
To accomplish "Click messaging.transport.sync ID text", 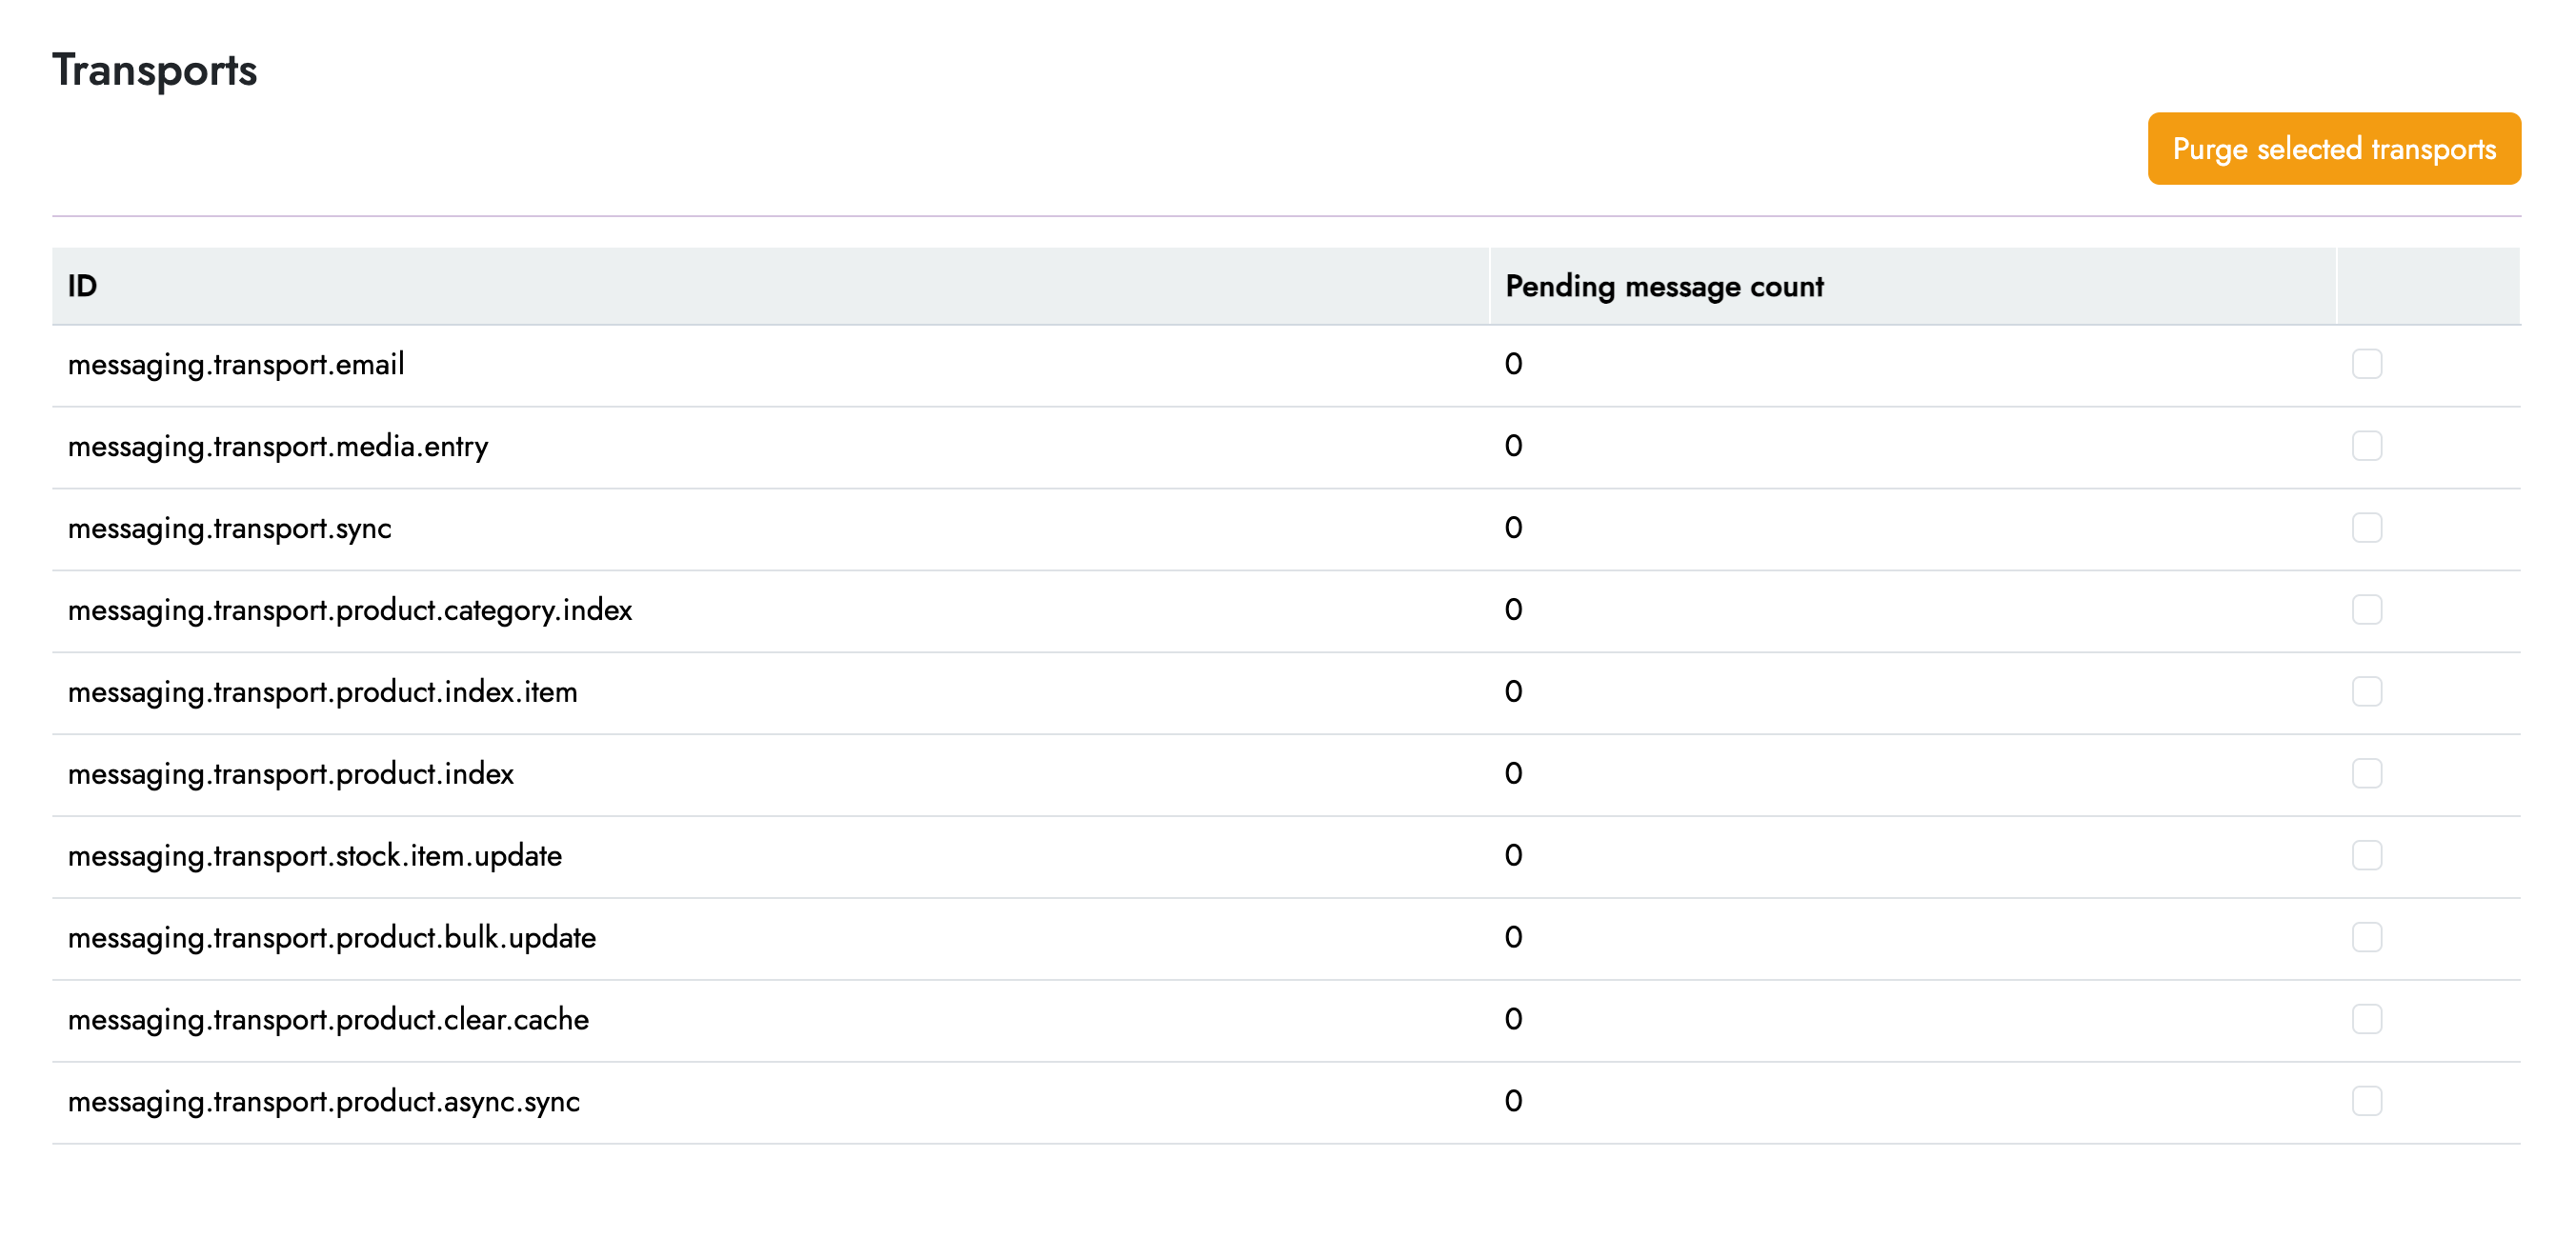I will point(229,529).
